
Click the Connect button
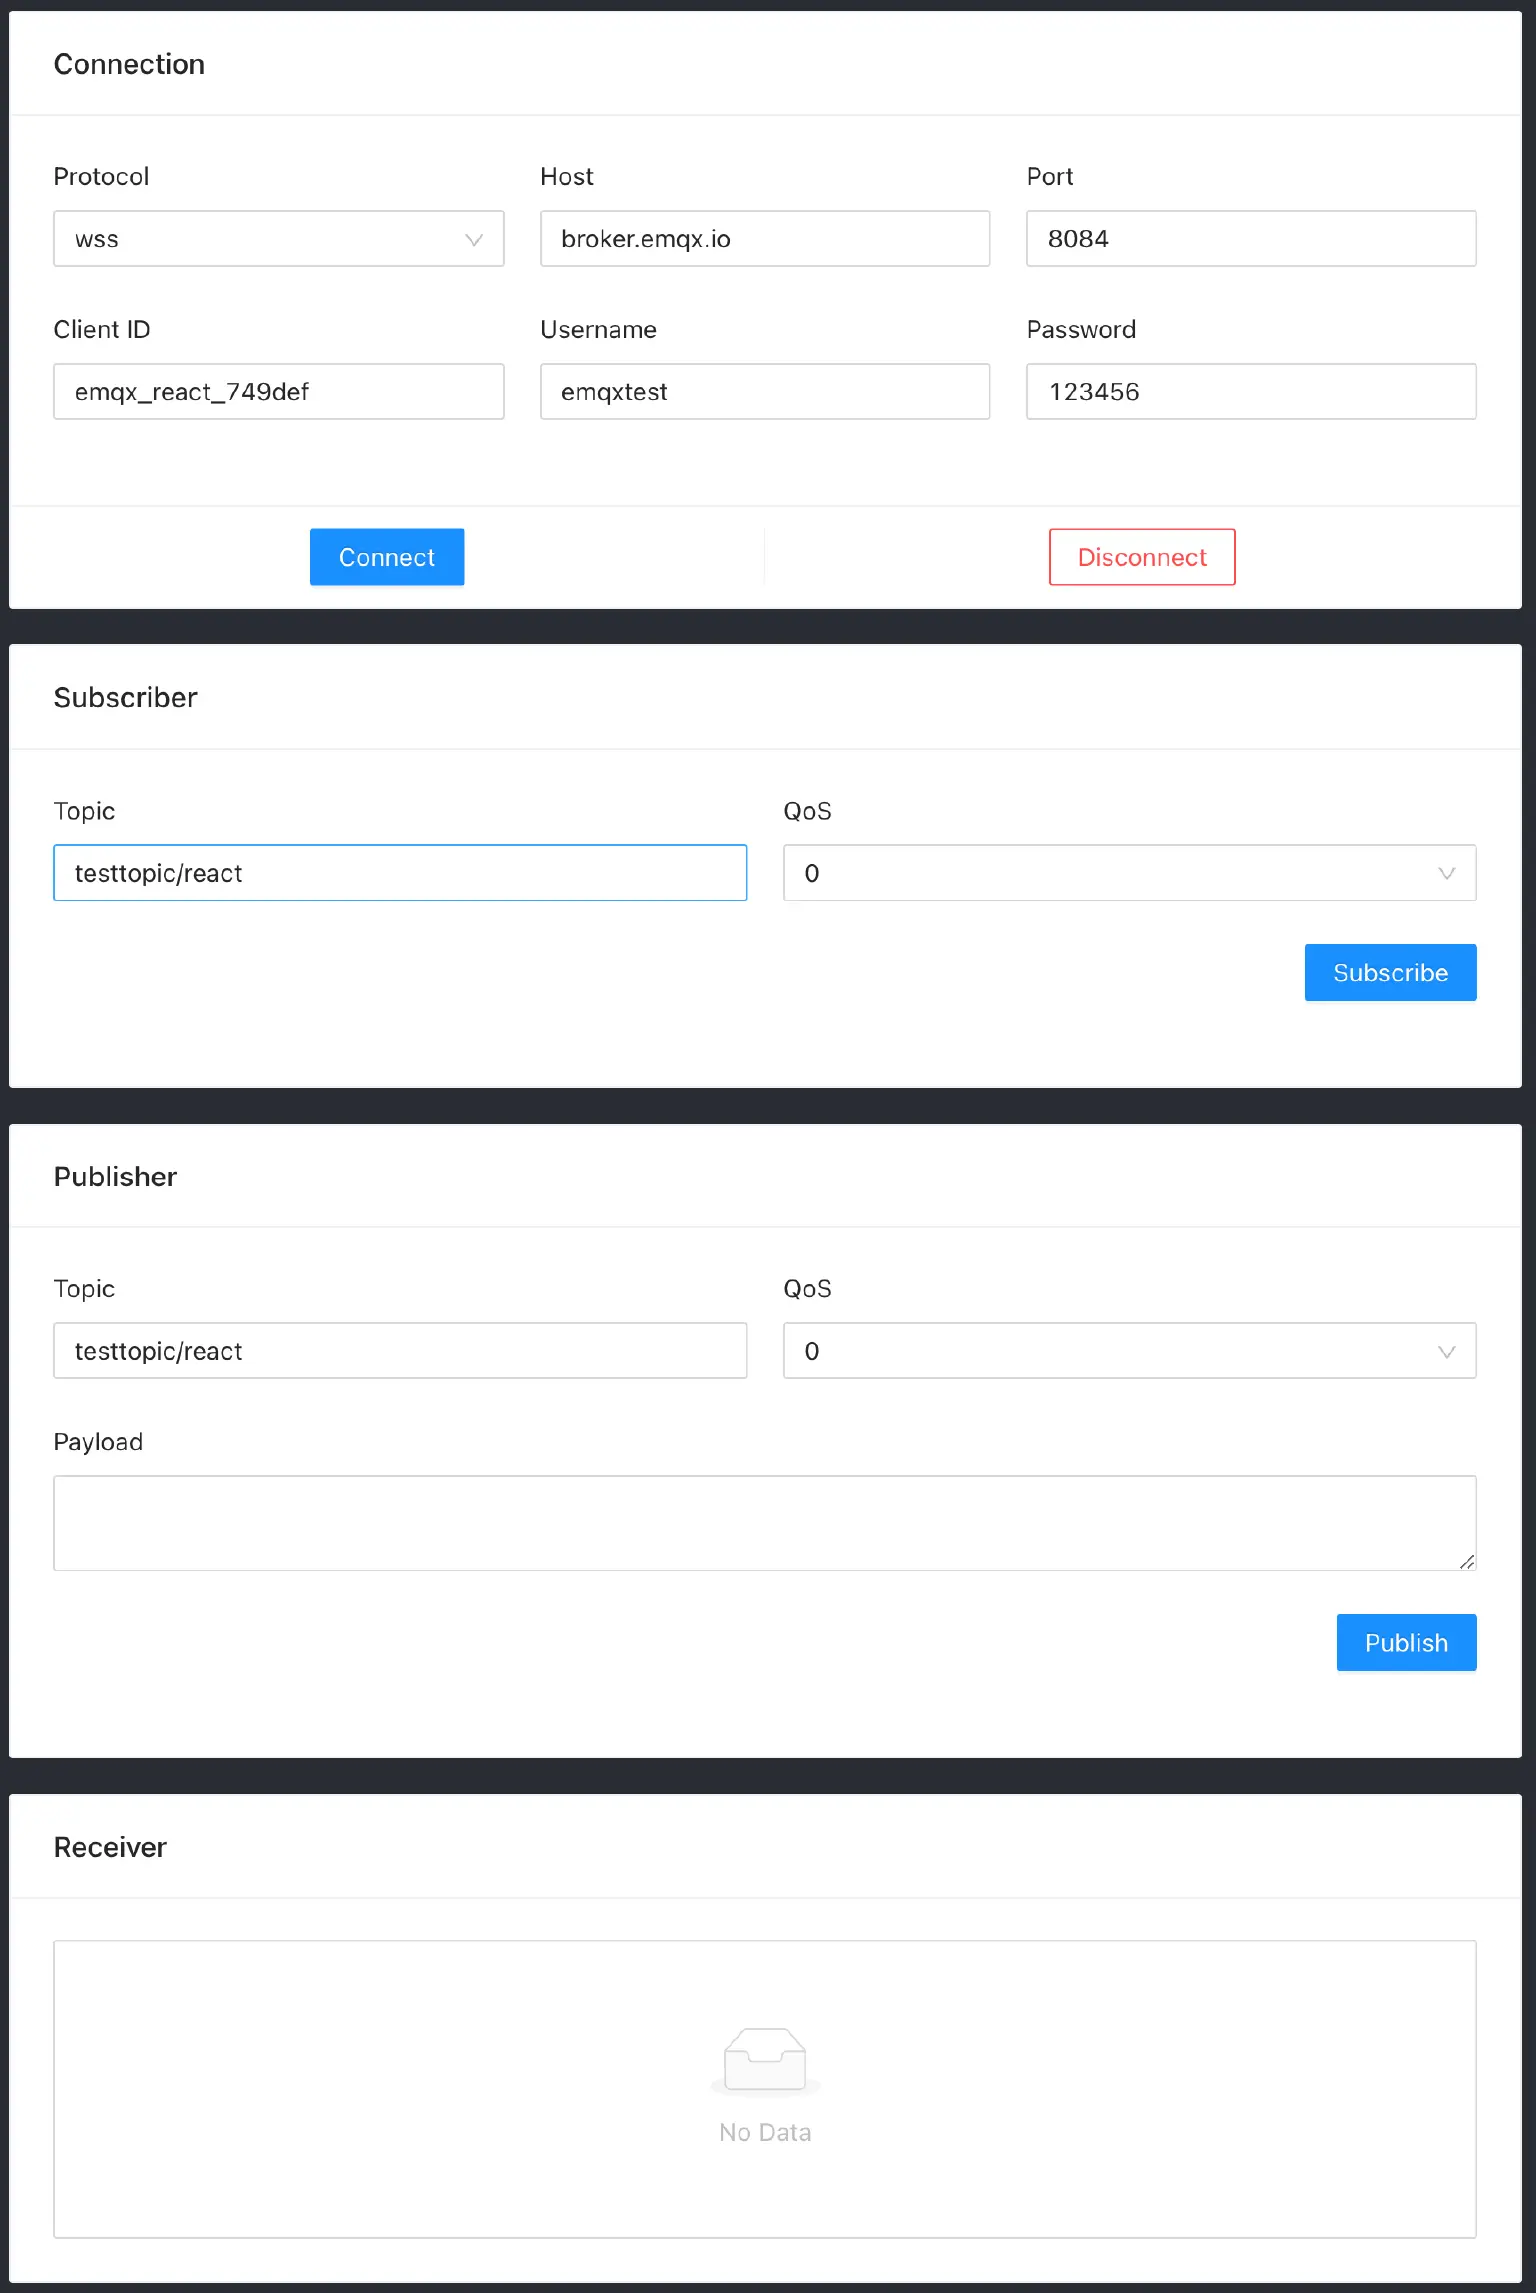[386, 557]
